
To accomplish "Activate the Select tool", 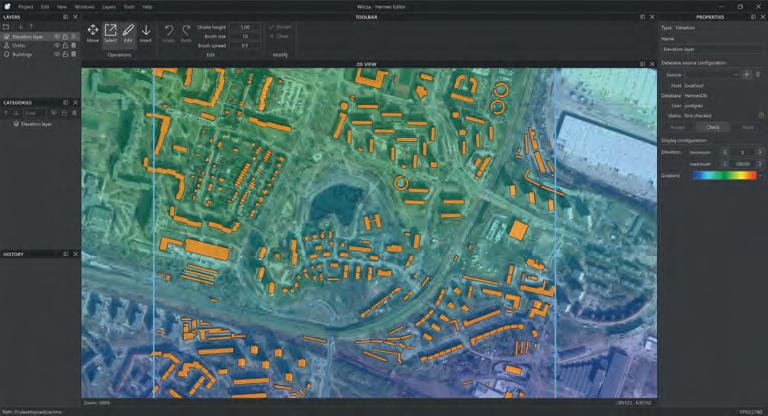I will click(111, 33).
